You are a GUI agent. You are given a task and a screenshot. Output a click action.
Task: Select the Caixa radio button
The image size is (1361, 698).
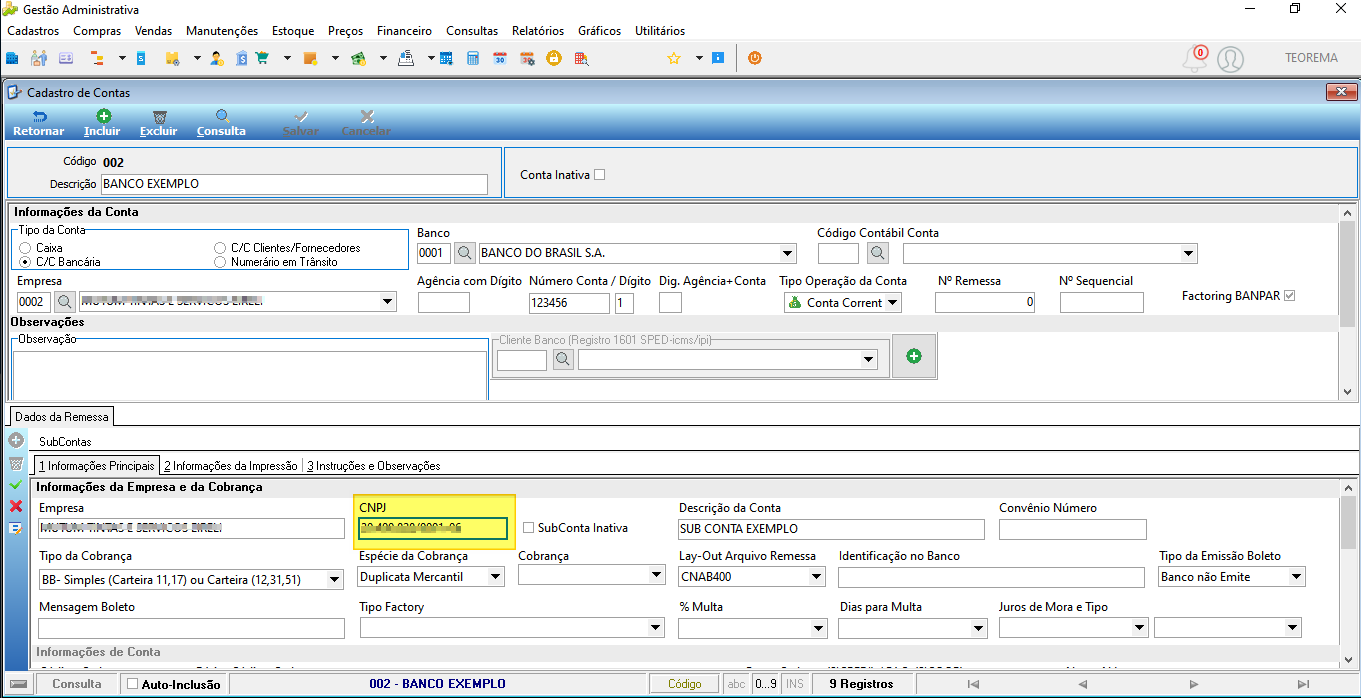point(27,248)
